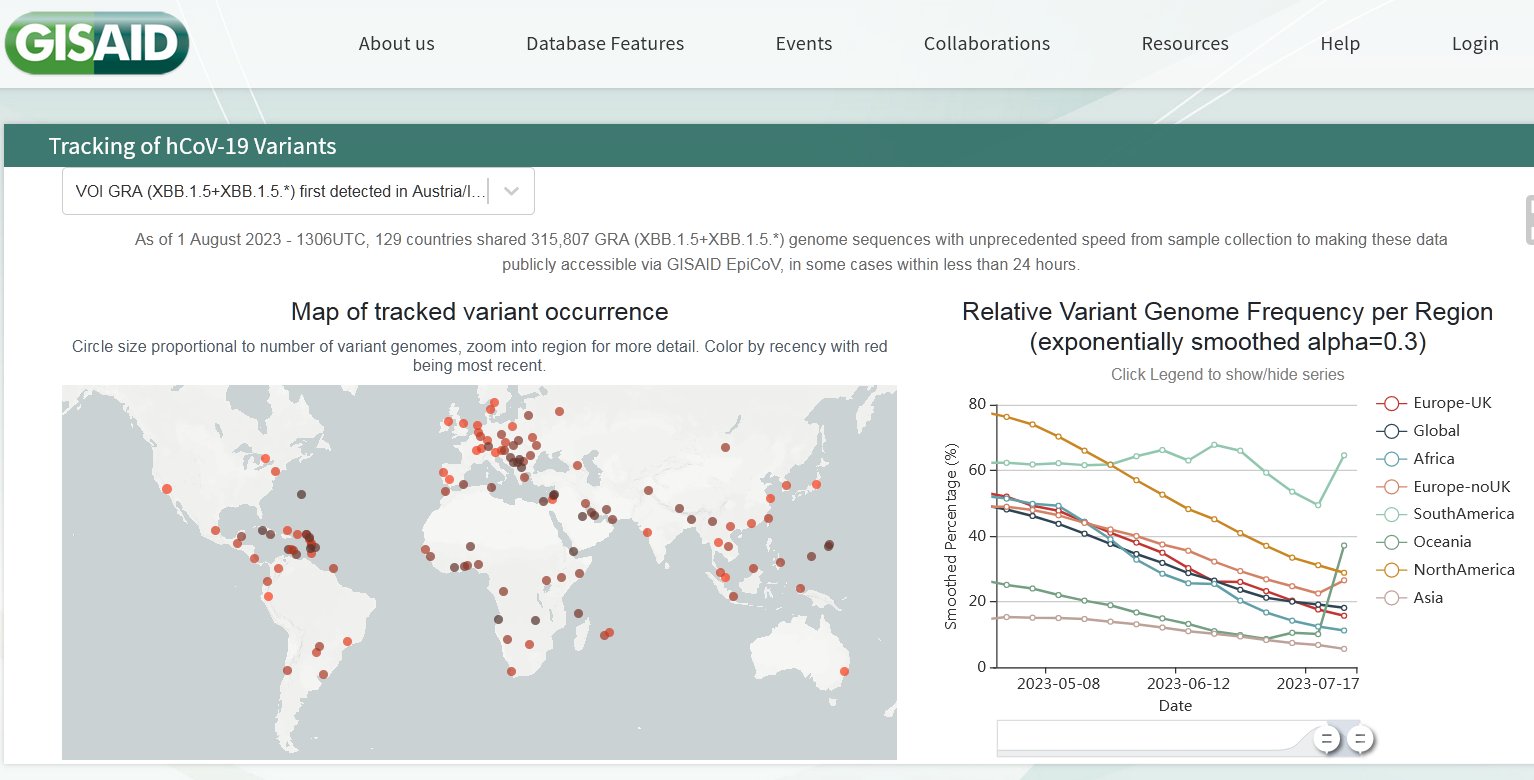The width and height of the screenshot is (1534, 780).
Task: Open the Resources menu
Action: (x=1185, y=44)
